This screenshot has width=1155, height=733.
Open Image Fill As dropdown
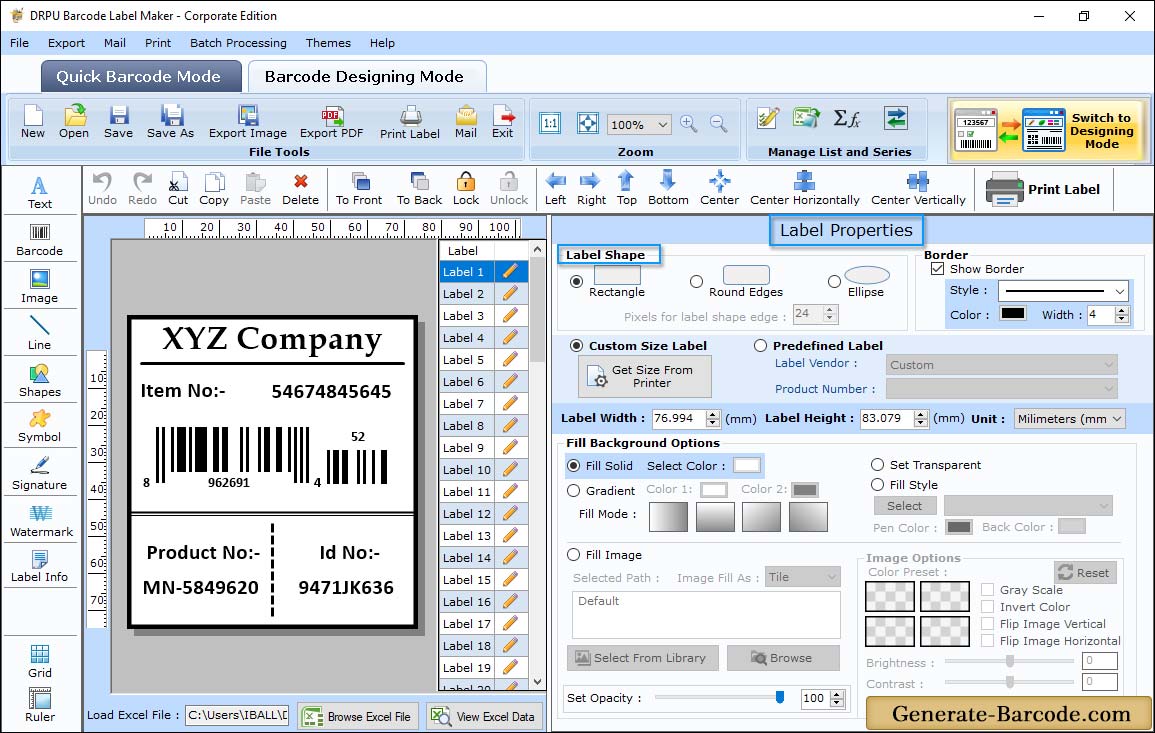pyautogui.click(x=803, y=577)
